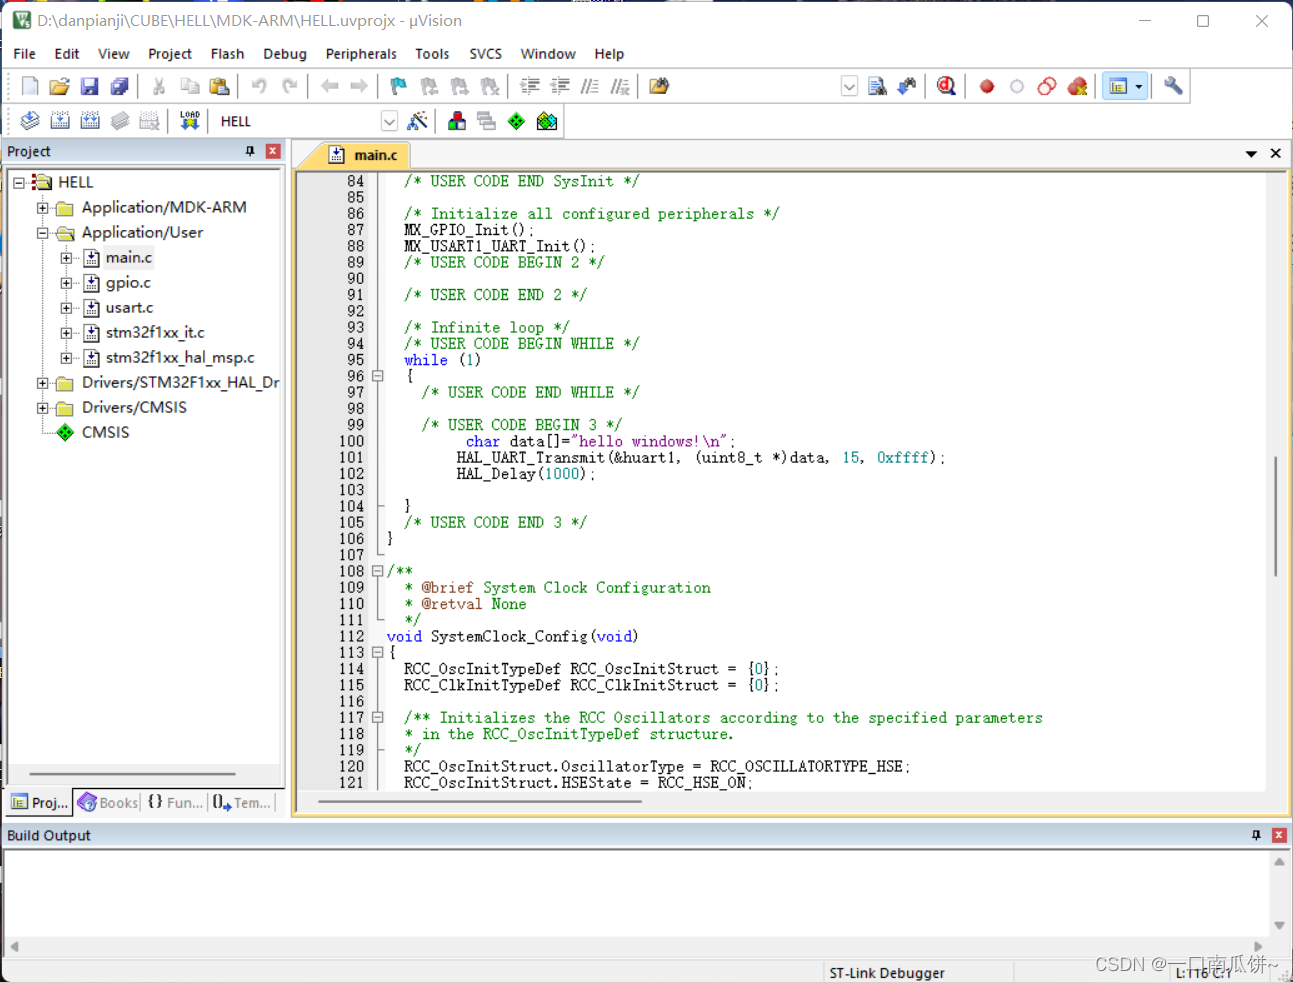1293x983 pixels.
Task: Open the window layout dropdown arrow
Action: 1138,86
